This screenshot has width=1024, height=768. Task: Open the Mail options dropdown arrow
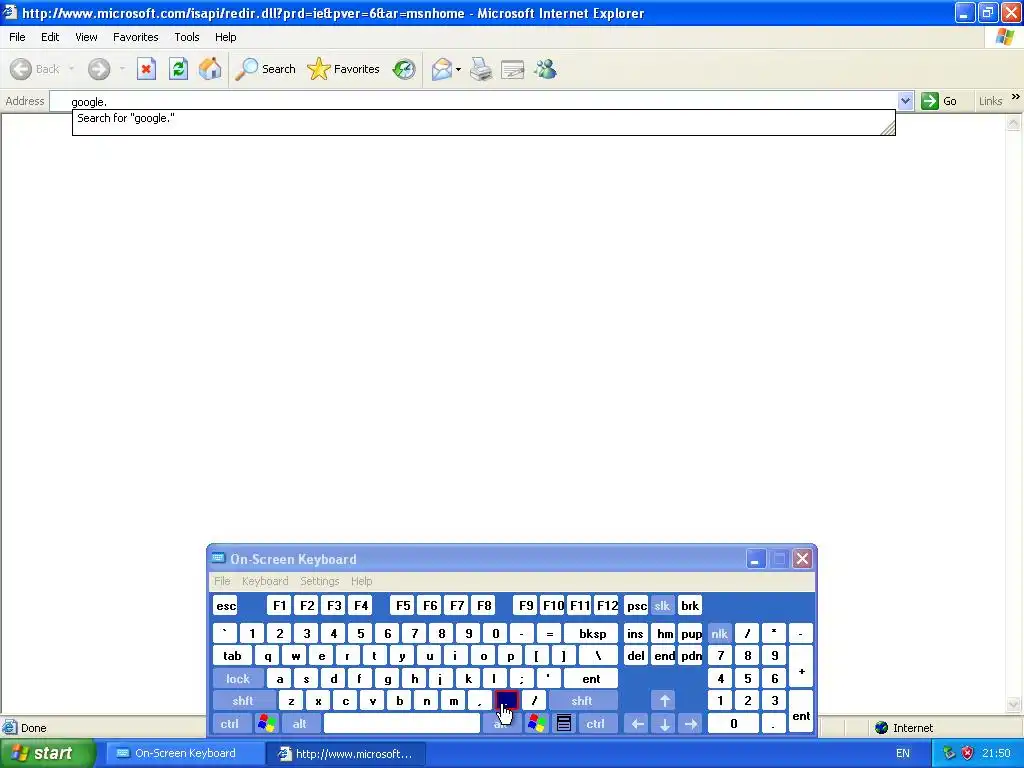click(458, 69)
